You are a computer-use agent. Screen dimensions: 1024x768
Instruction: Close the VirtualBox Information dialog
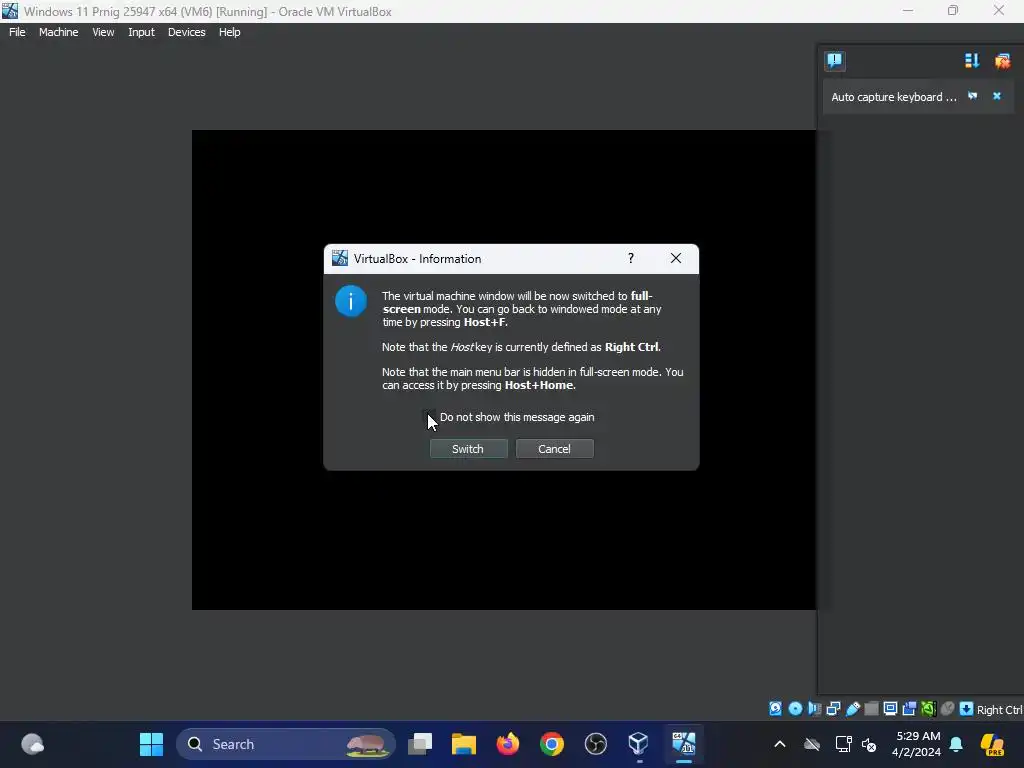(x=676, y=258)
